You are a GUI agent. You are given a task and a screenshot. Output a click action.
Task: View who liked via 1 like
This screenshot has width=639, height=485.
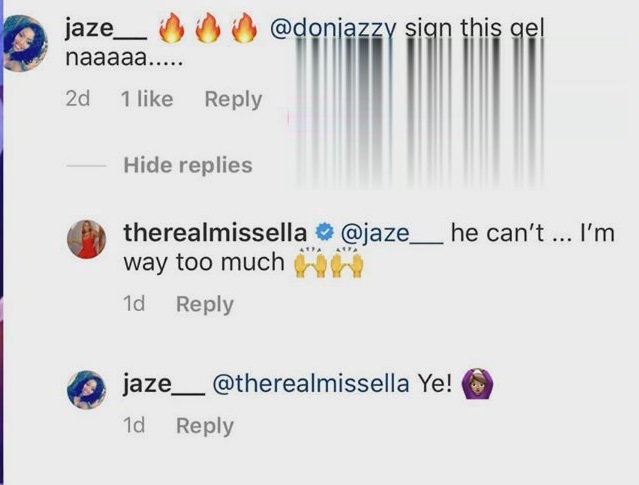pos(147,99)
